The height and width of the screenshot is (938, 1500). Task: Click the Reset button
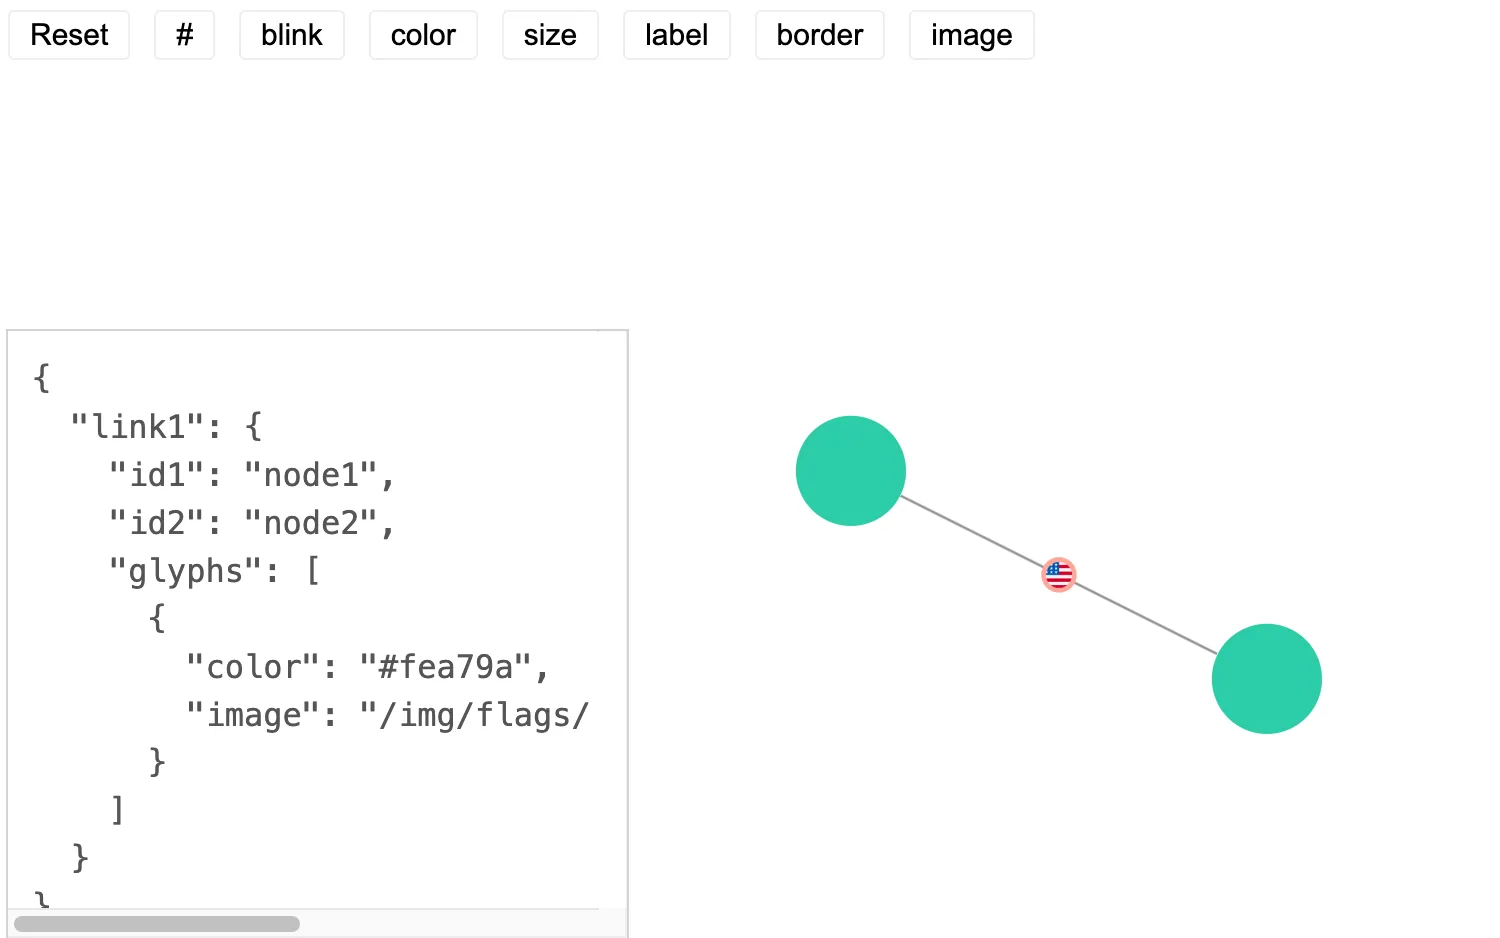pos(69,35)
